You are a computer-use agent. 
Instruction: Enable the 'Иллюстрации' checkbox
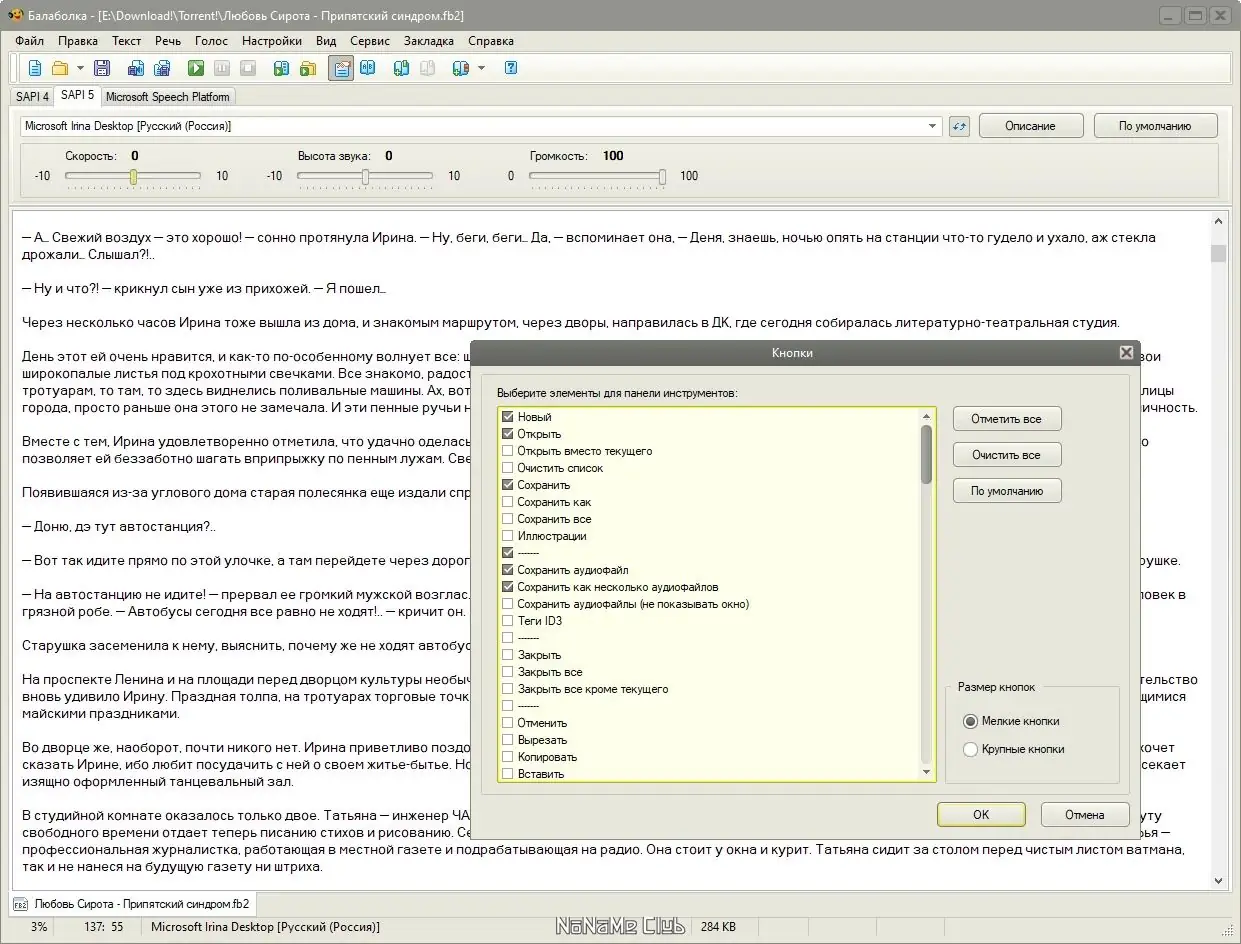tap(508, 536)
